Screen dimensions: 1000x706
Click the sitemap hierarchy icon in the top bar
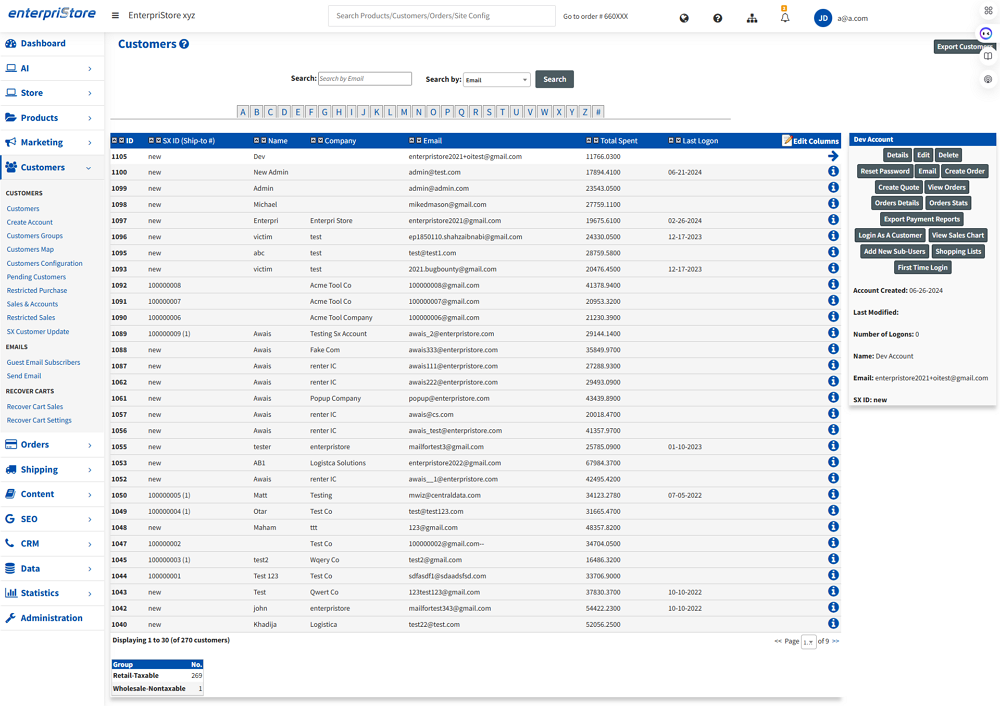[752, 18]
